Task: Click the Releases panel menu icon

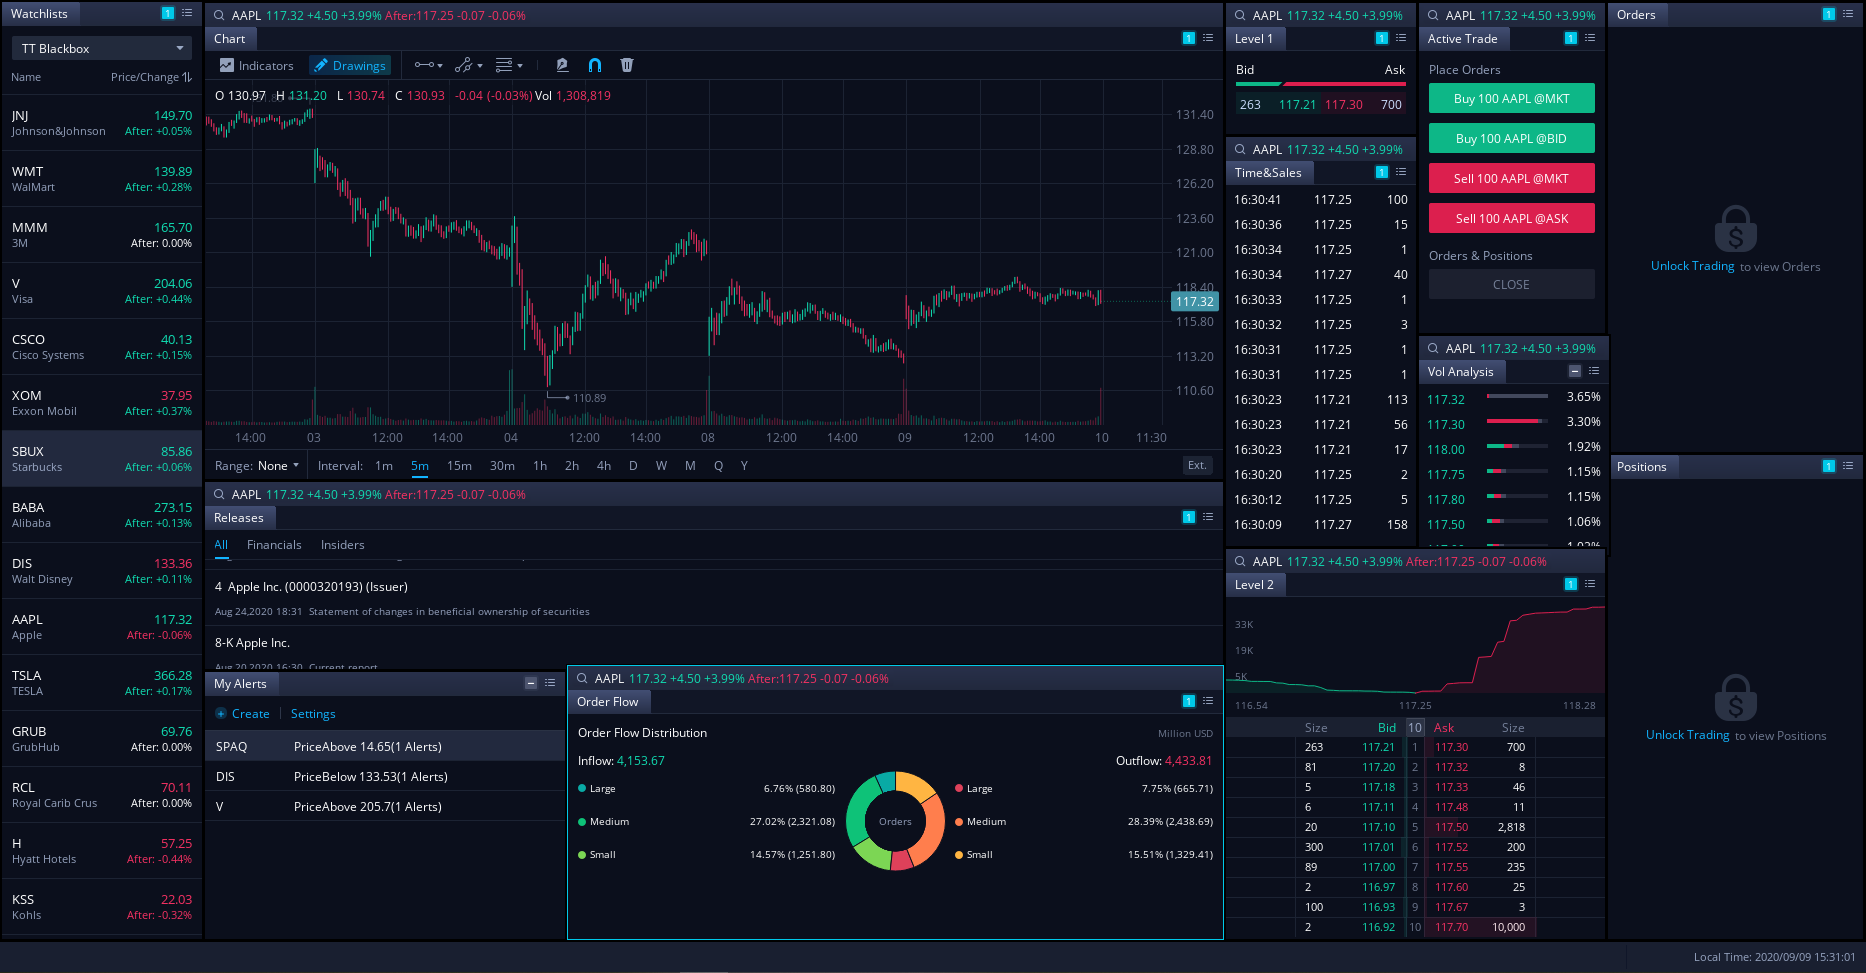Action: [x=1208, y=517]
